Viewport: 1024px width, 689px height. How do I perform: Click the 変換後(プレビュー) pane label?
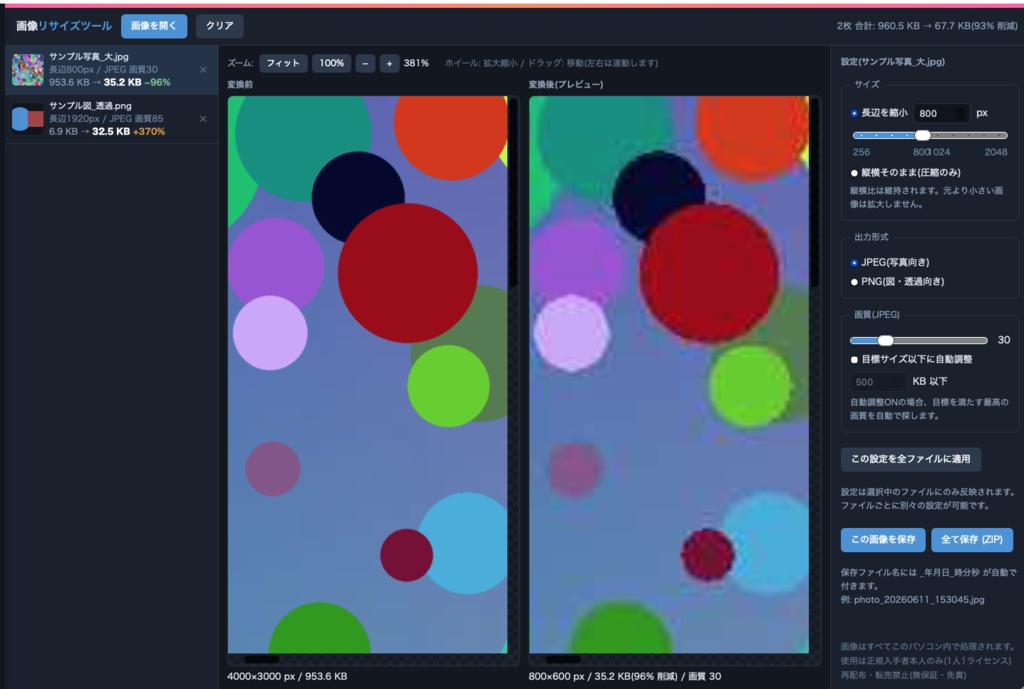pyautogui.click(x=566, y=84)
